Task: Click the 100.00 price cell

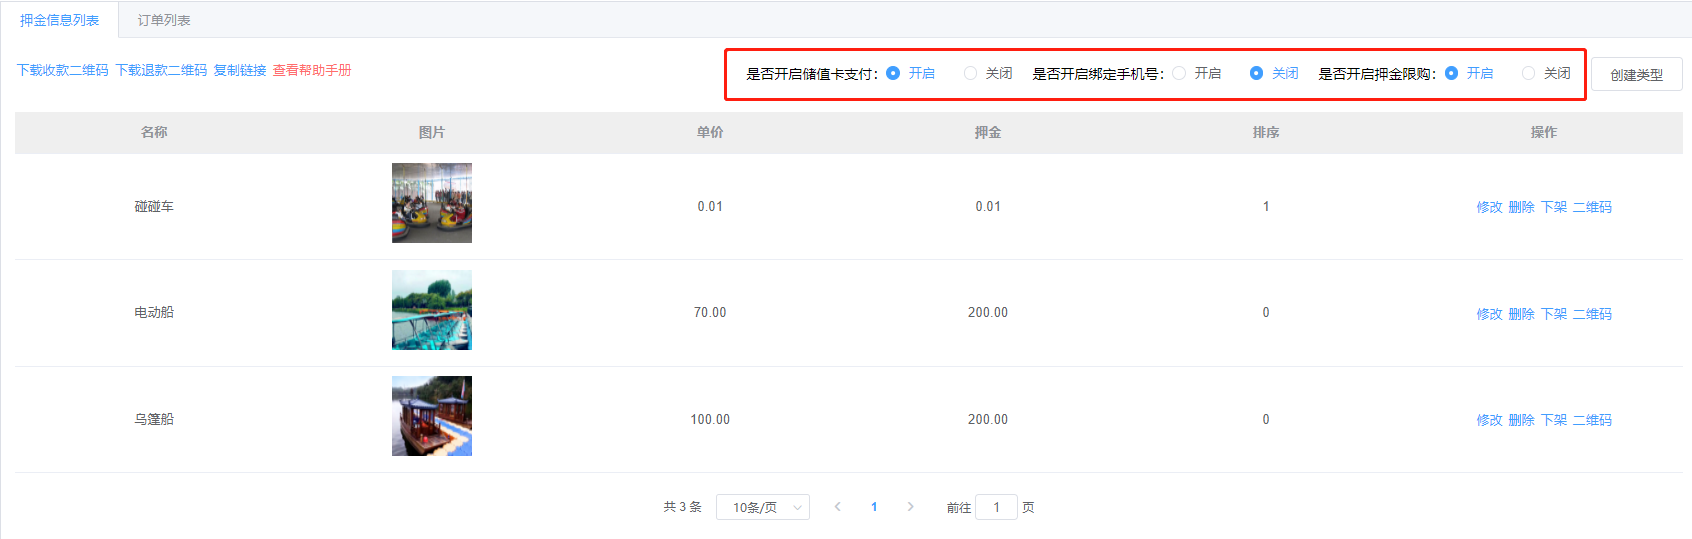Action: point(710,420)
